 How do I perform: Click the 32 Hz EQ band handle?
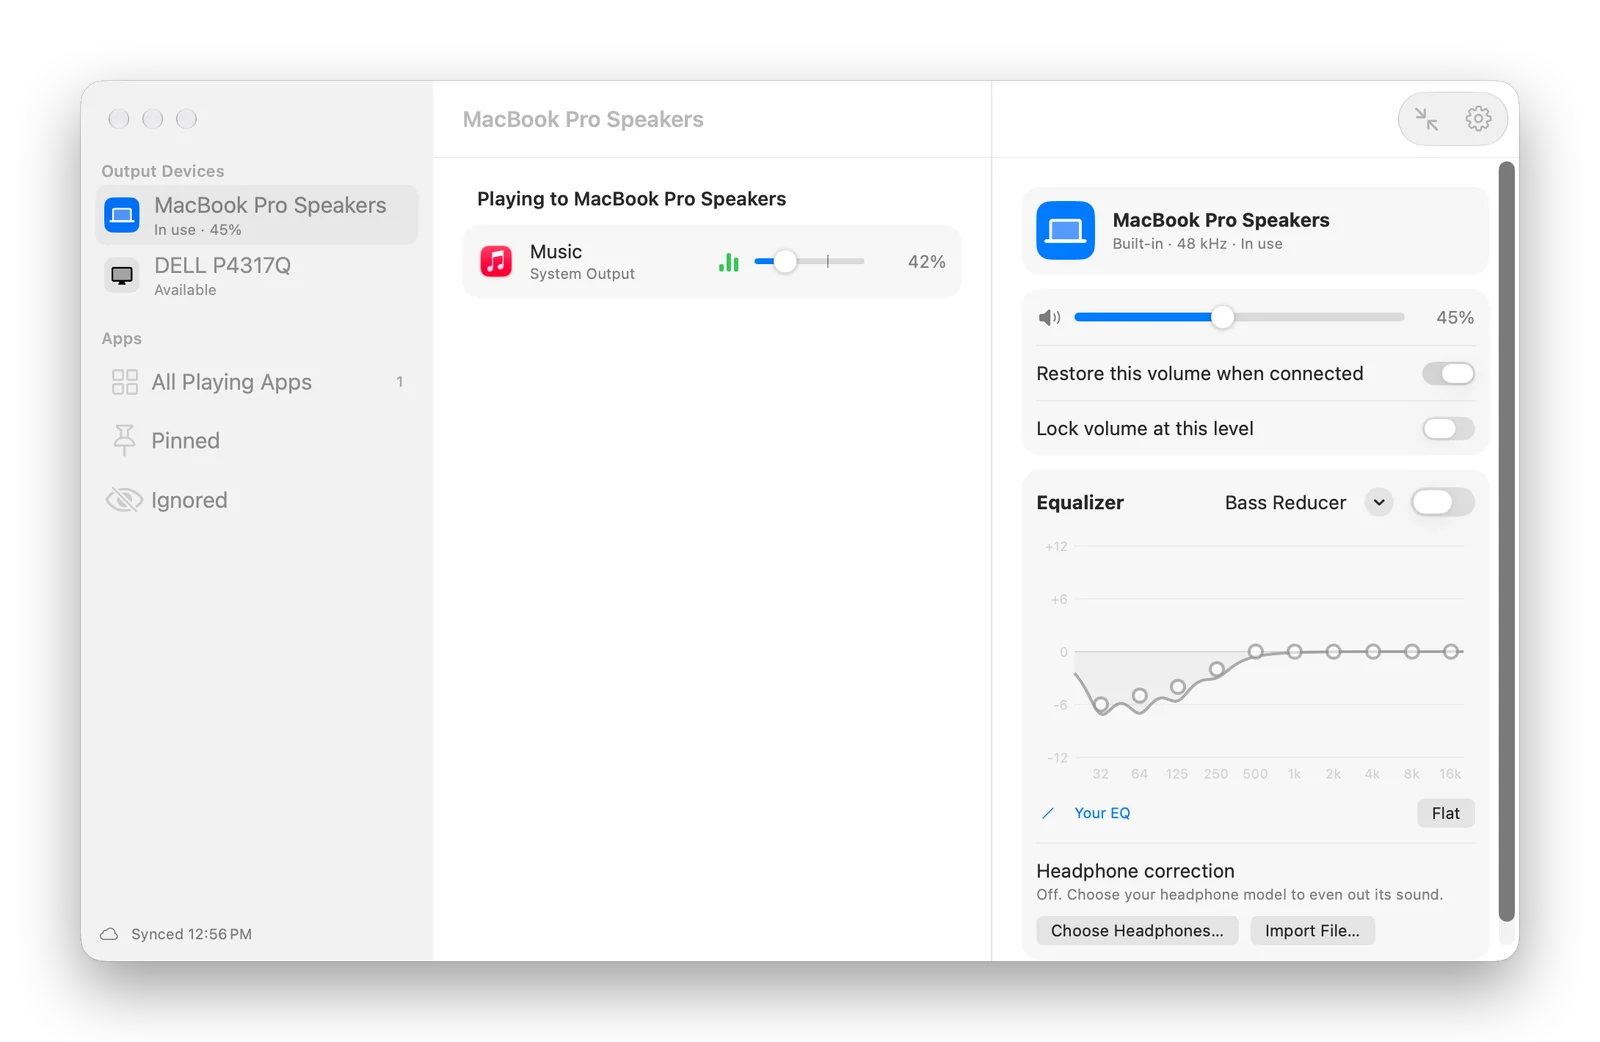coord(1101,705)
